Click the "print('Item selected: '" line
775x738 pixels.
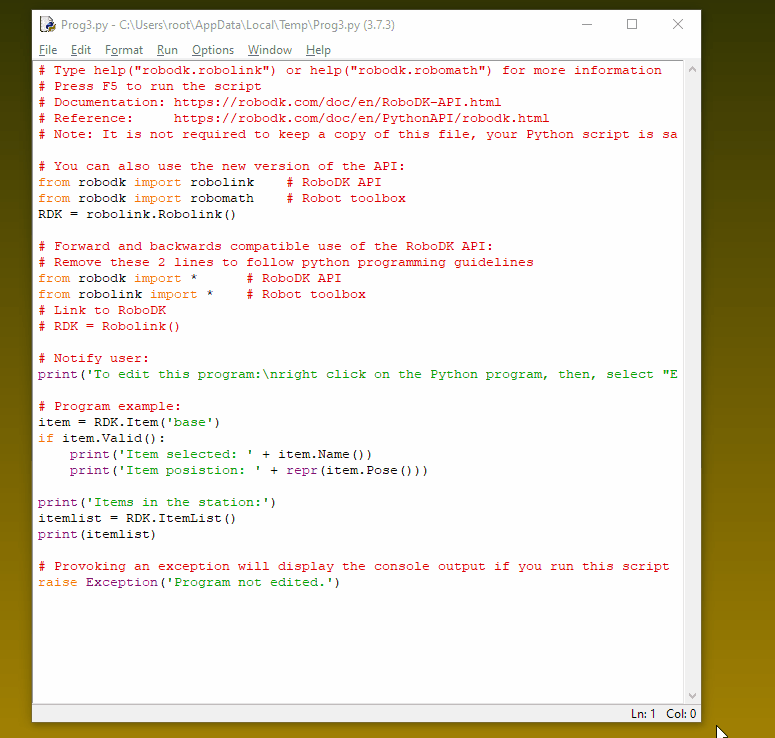click(x=220, y=454)
